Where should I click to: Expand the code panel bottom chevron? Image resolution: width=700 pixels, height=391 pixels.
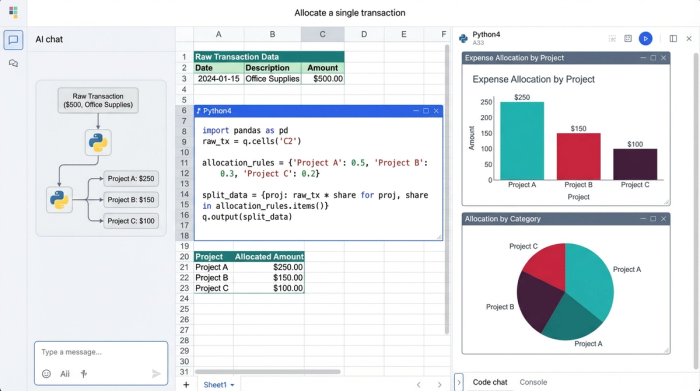[x=458, y=383]
